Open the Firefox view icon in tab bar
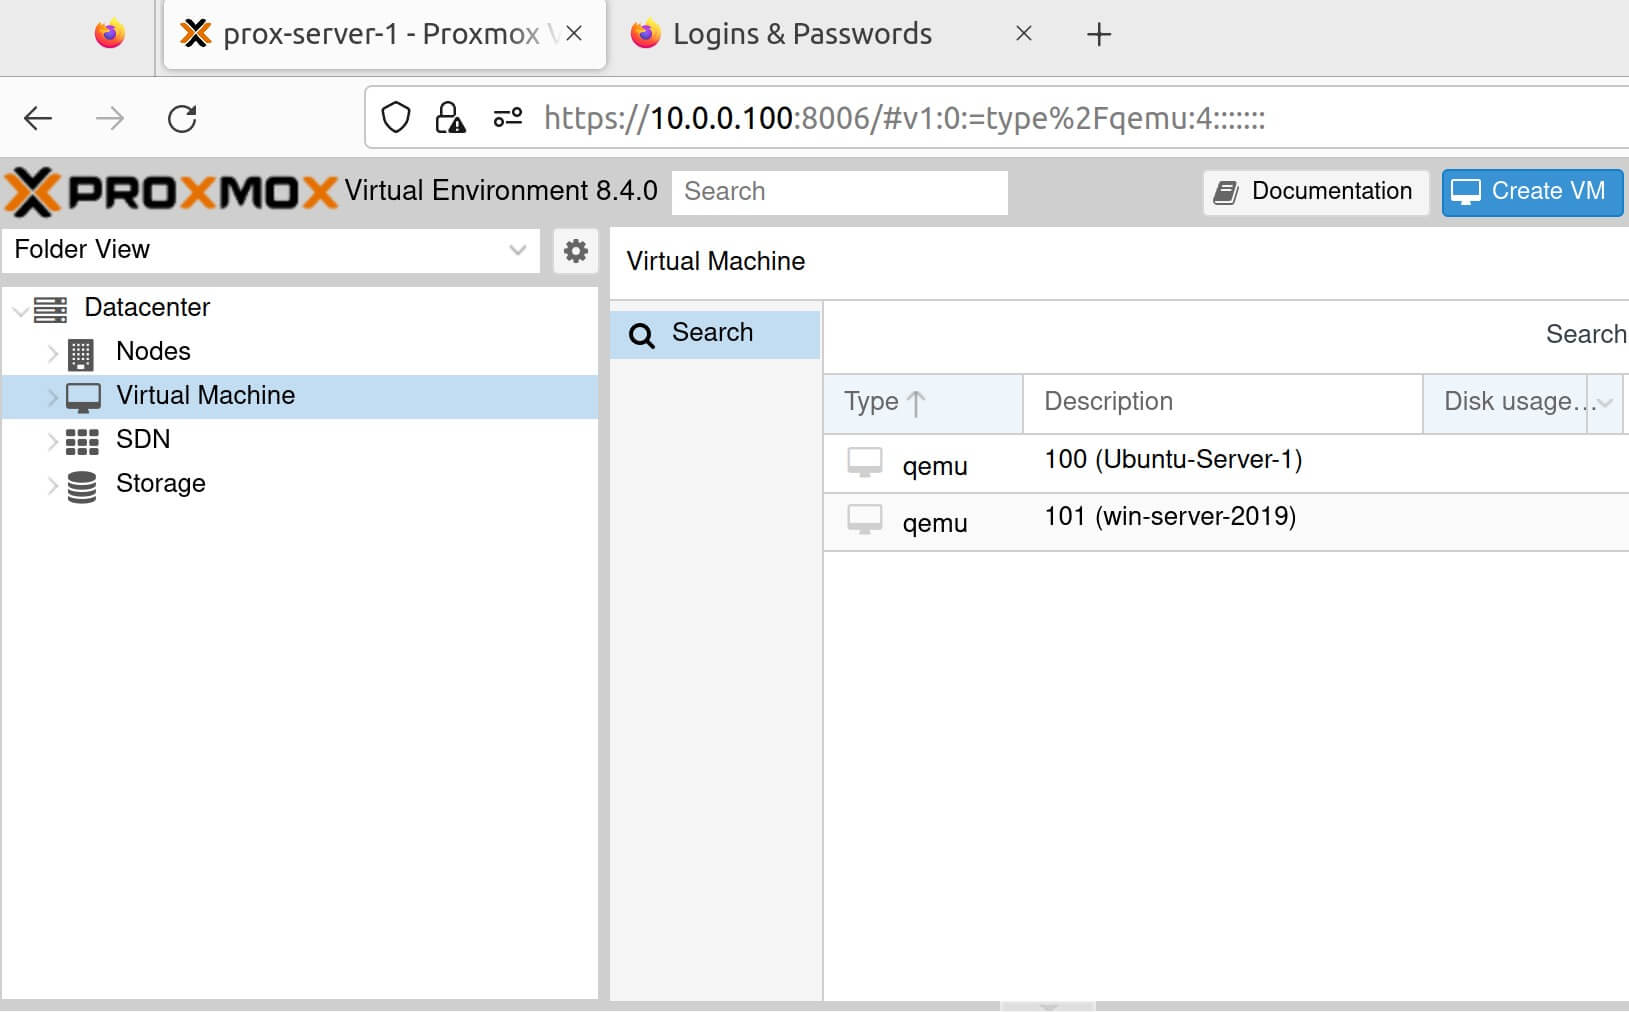Viewport: 1629px width, 1012px height. 110,34
